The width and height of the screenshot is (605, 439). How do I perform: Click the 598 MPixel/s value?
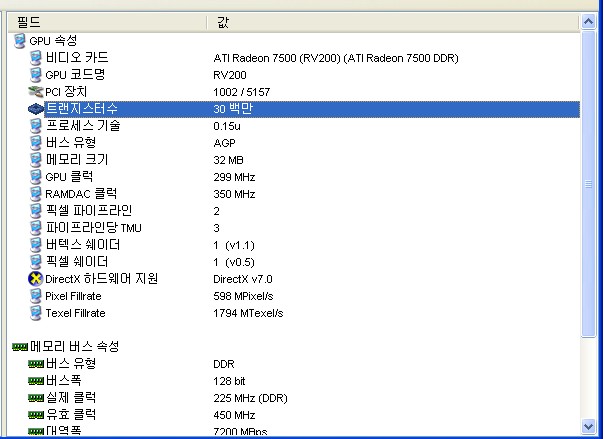click(243, 296)
